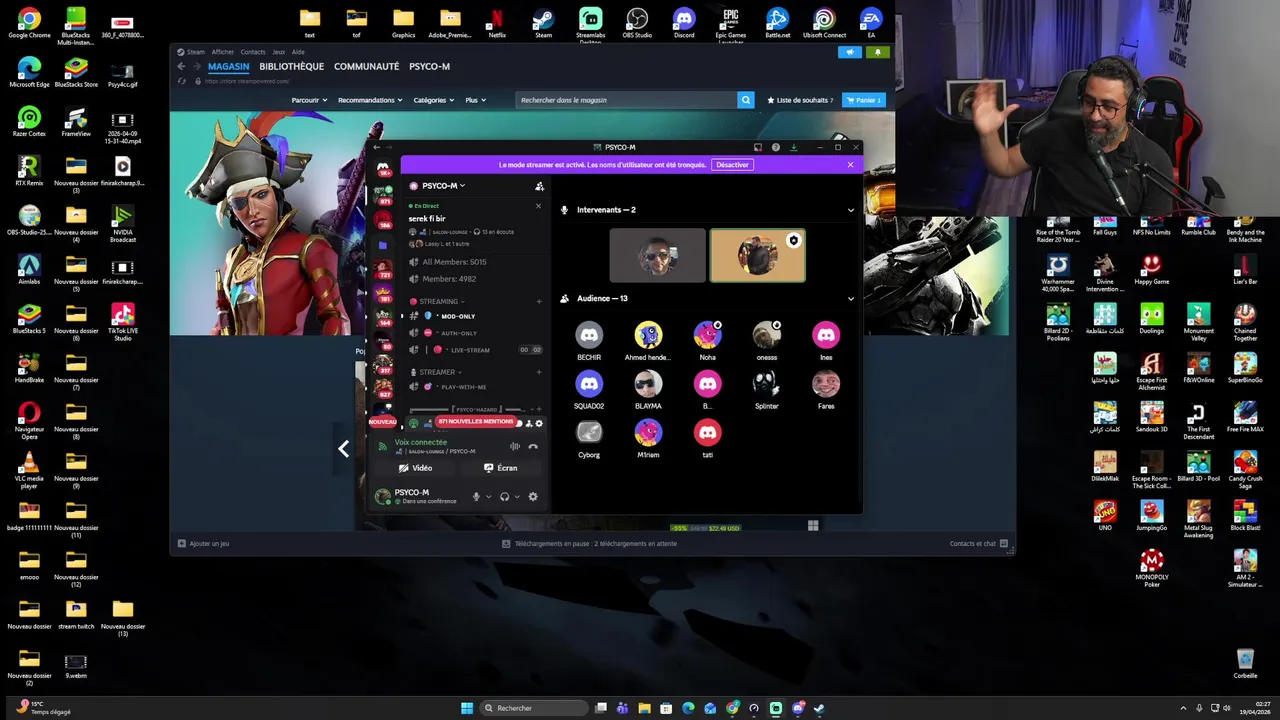Add a channel to STREAMER category
Viewport: 1280px width, 720px height.
pyautogui.click(x=539, y=372)
